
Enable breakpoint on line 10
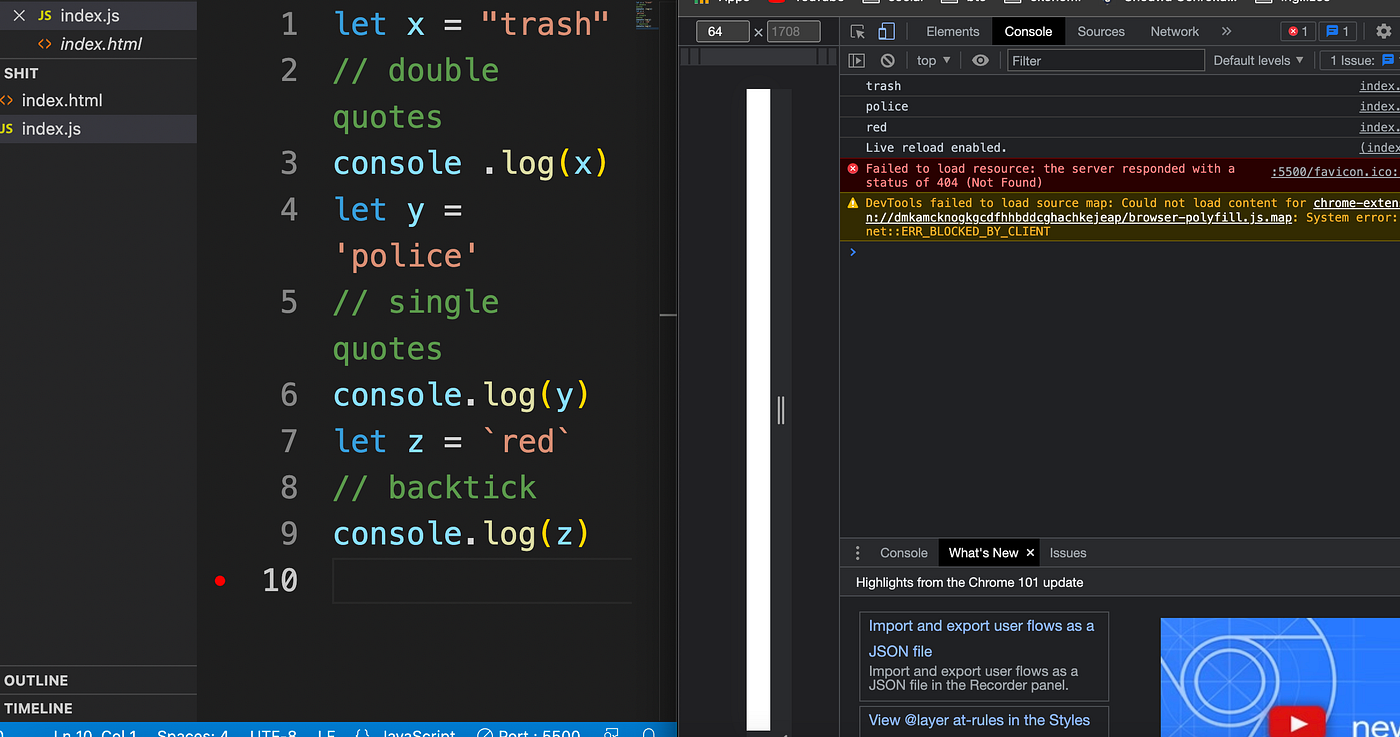coord(220,580)
